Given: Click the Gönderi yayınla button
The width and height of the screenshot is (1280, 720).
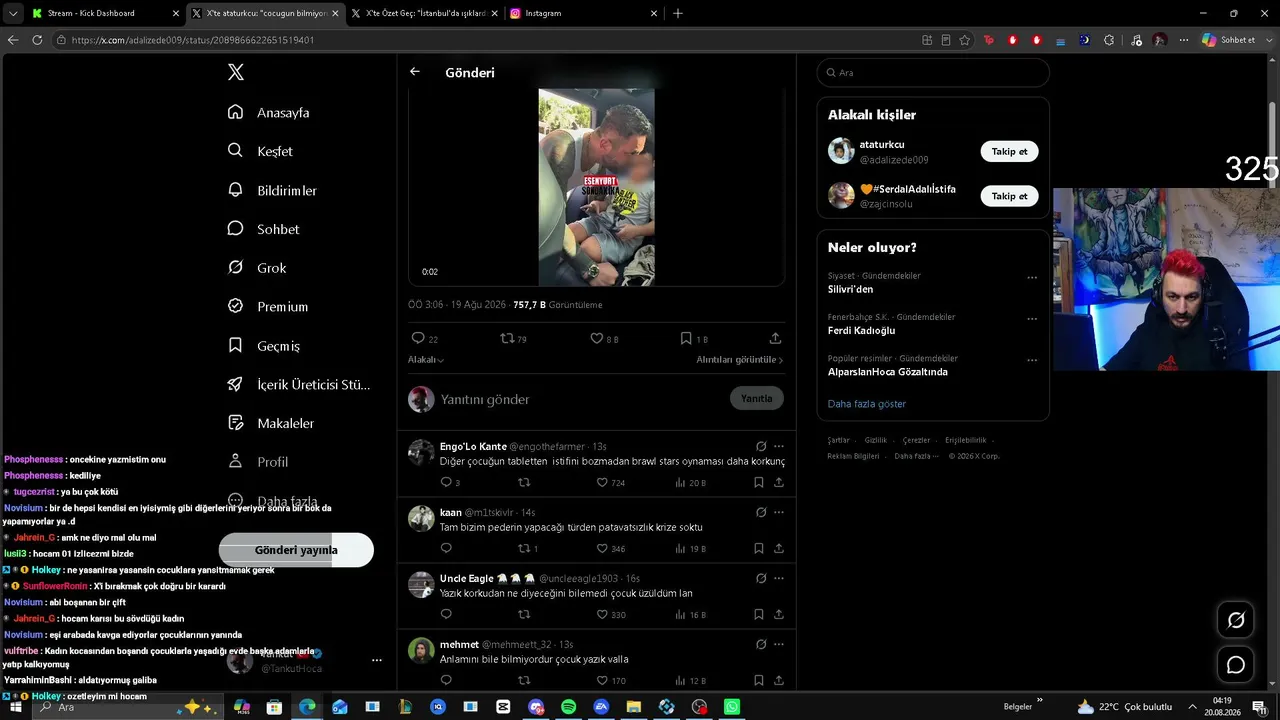Looking at the screenshot, I should [296, 550].
